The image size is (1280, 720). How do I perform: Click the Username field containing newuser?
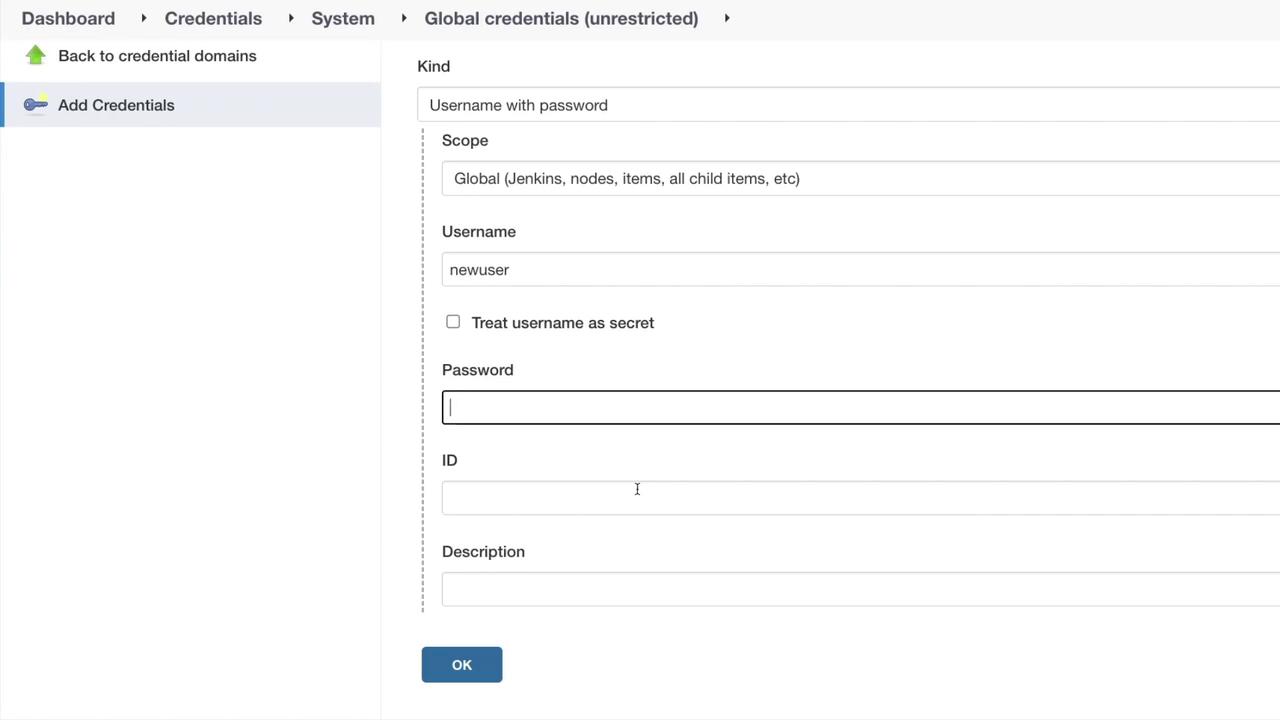click(x=860, y=270)
